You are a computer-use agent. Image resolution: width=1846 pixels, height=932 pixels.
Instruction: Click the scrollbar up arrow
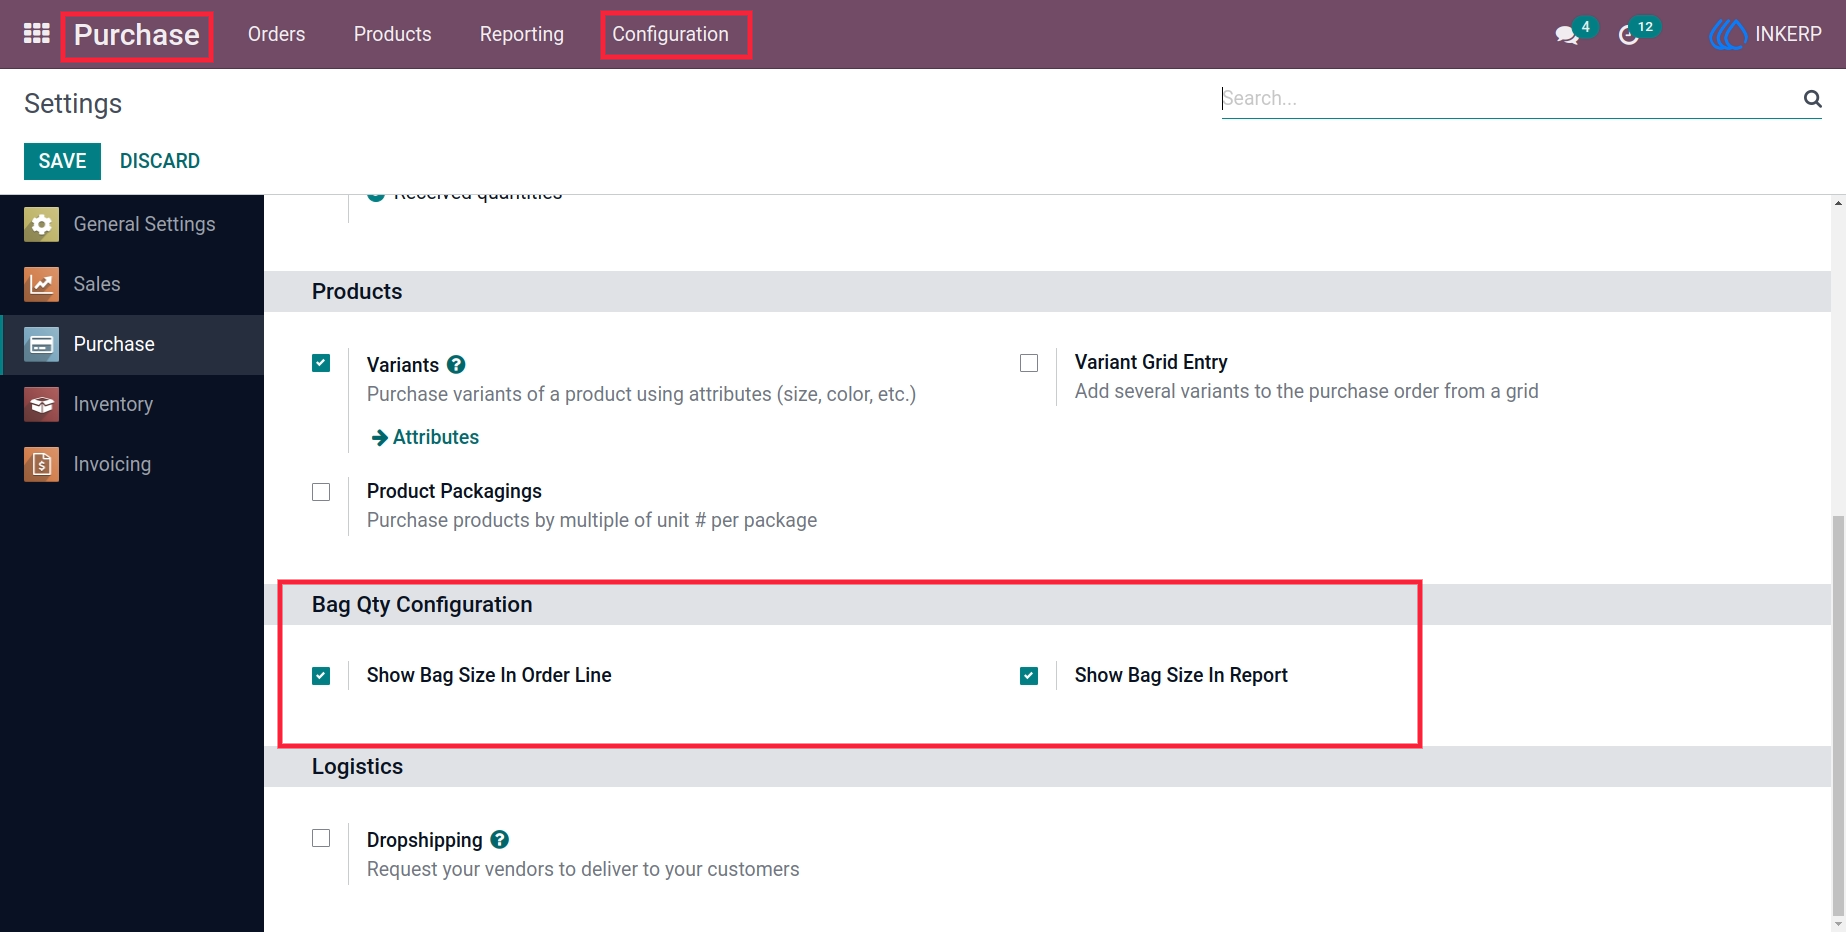(1838, 203)
